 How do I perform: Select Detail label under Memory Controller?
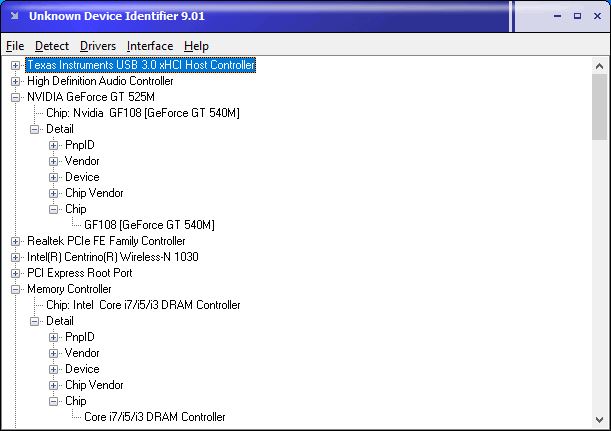click(x=60, y=321)
